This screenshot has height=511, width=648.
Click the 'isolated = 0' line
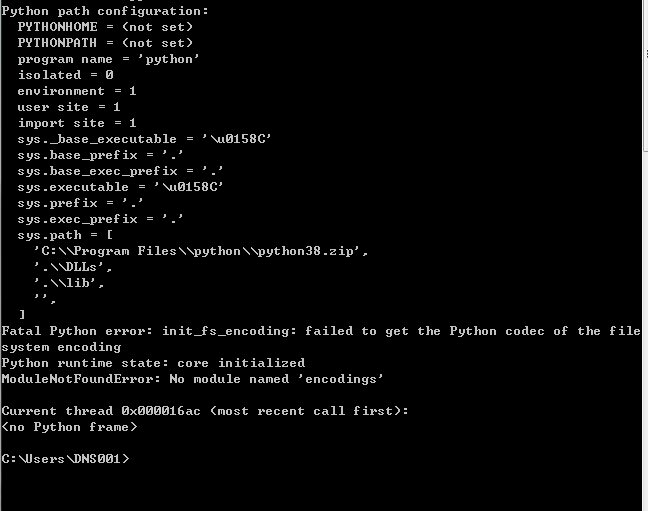point(65,75)
